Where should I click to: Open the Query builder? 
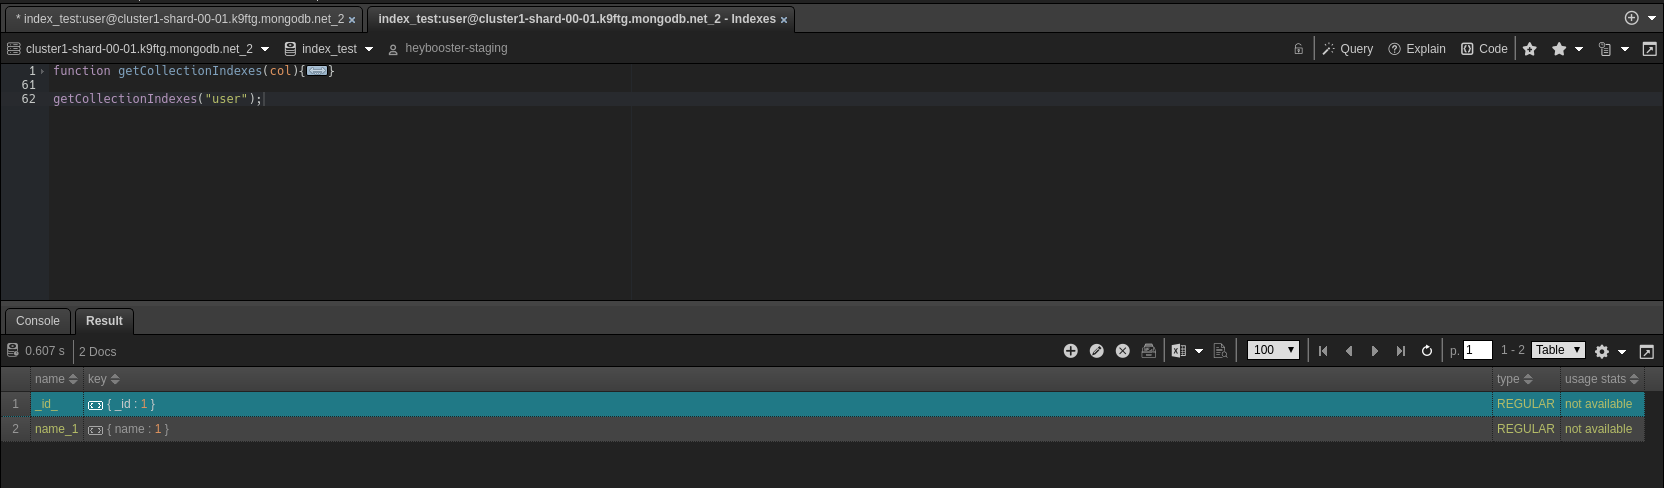tap(1347, 48)
